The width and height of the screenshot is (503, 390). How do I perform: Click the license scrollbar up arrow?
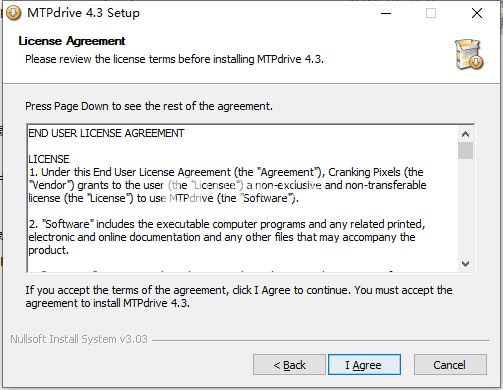click(x=465, y=134)
